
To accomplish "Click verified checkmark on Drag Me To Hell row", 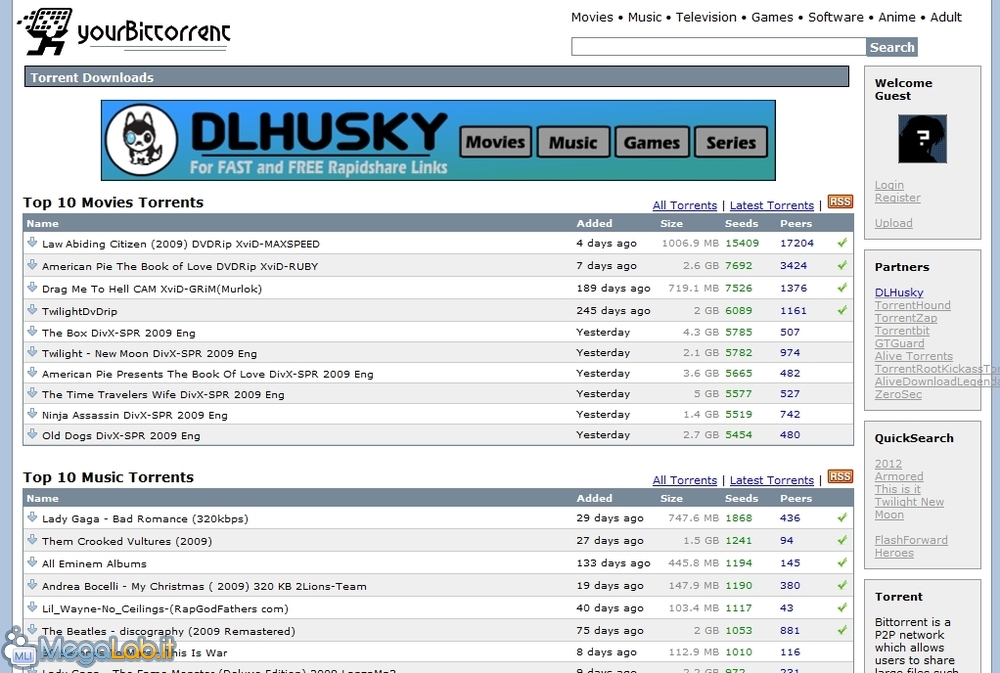I will click(x=842, y=288).
